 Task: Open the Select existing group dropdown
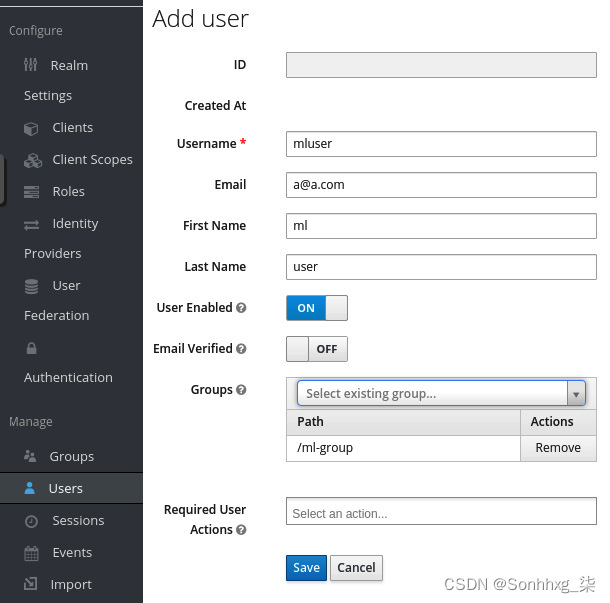[x=441, y=393]
